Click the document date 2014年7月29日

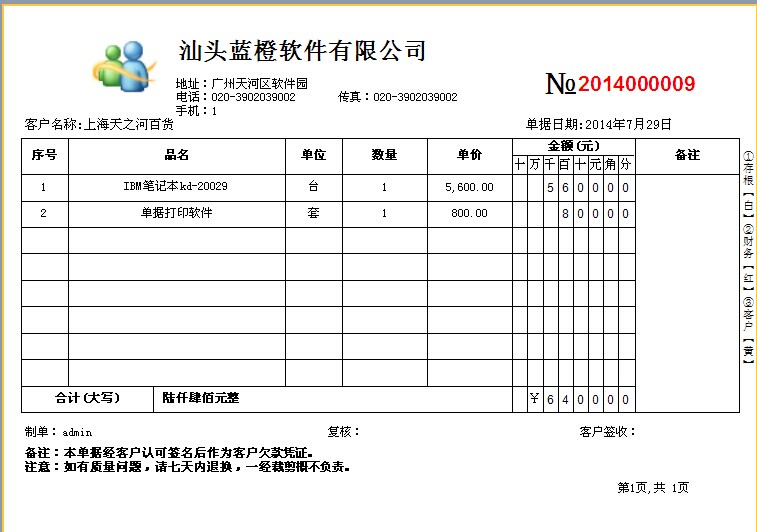[628, 125]
